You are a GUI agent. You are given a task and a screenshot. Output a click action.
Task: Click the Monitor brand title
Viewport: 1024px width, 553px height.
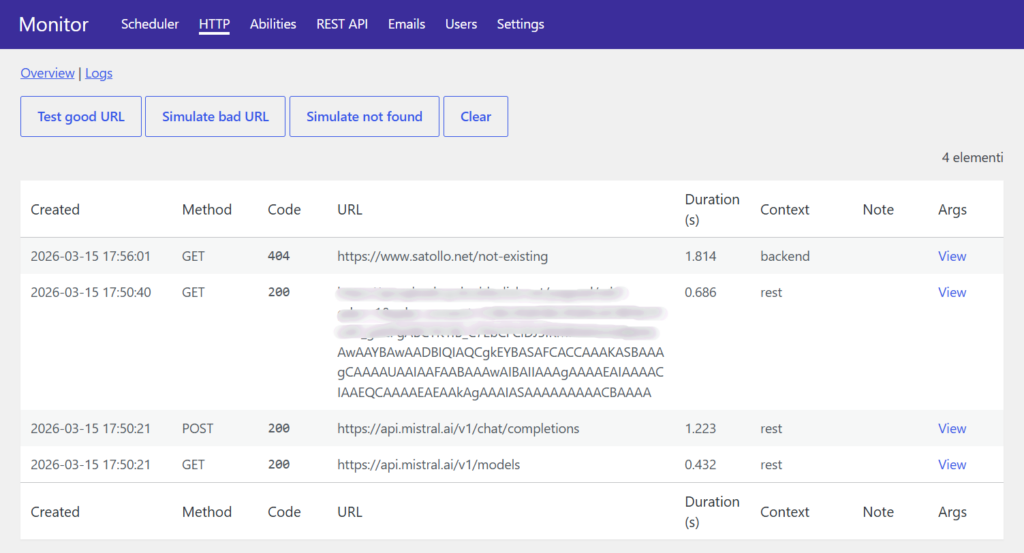pyautogui.click(x=54, y=24)
